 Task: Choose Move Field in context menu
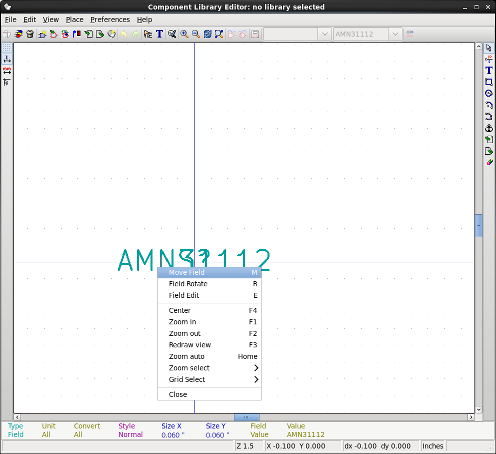click(x=209, y=273)
